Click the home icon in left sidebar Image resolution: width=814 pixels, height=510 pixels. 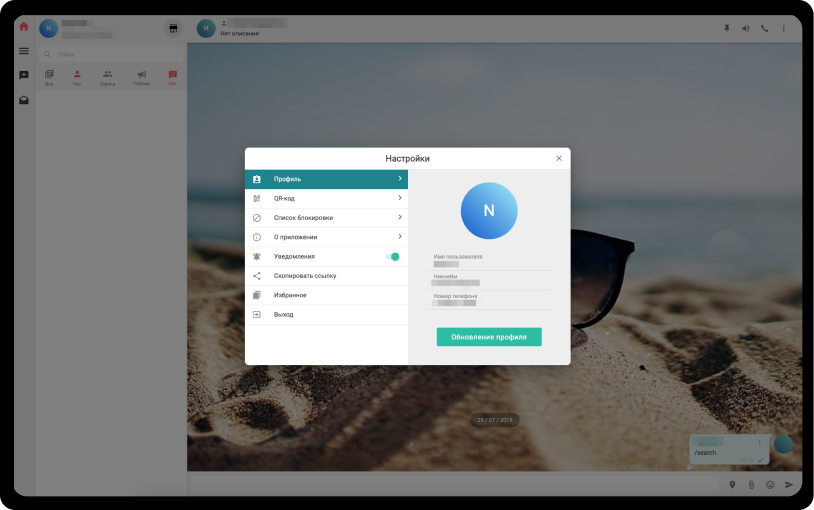pos(24,27)
